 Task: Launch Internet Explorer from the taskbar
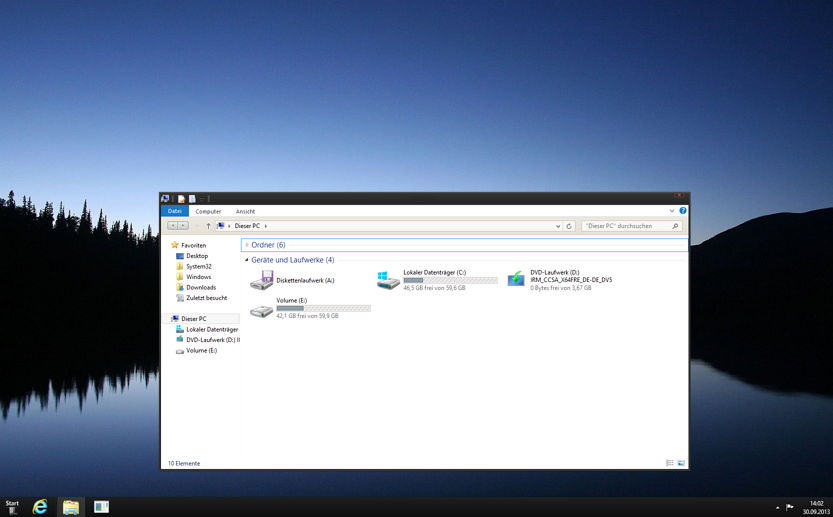tap(40, 507)
